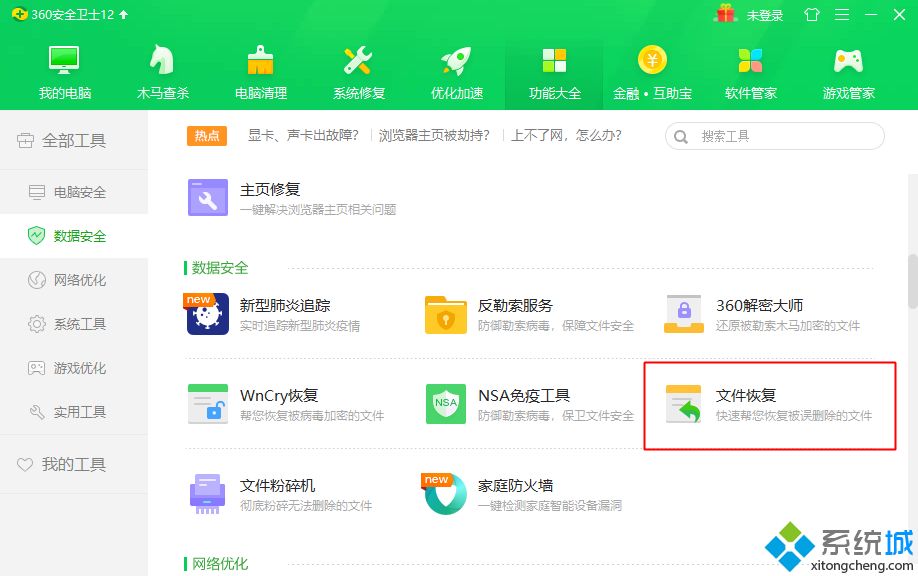Screen dimensions: 918x576
Task: Open 游戏管家 gamepad icon
Action: pos(848,60)
